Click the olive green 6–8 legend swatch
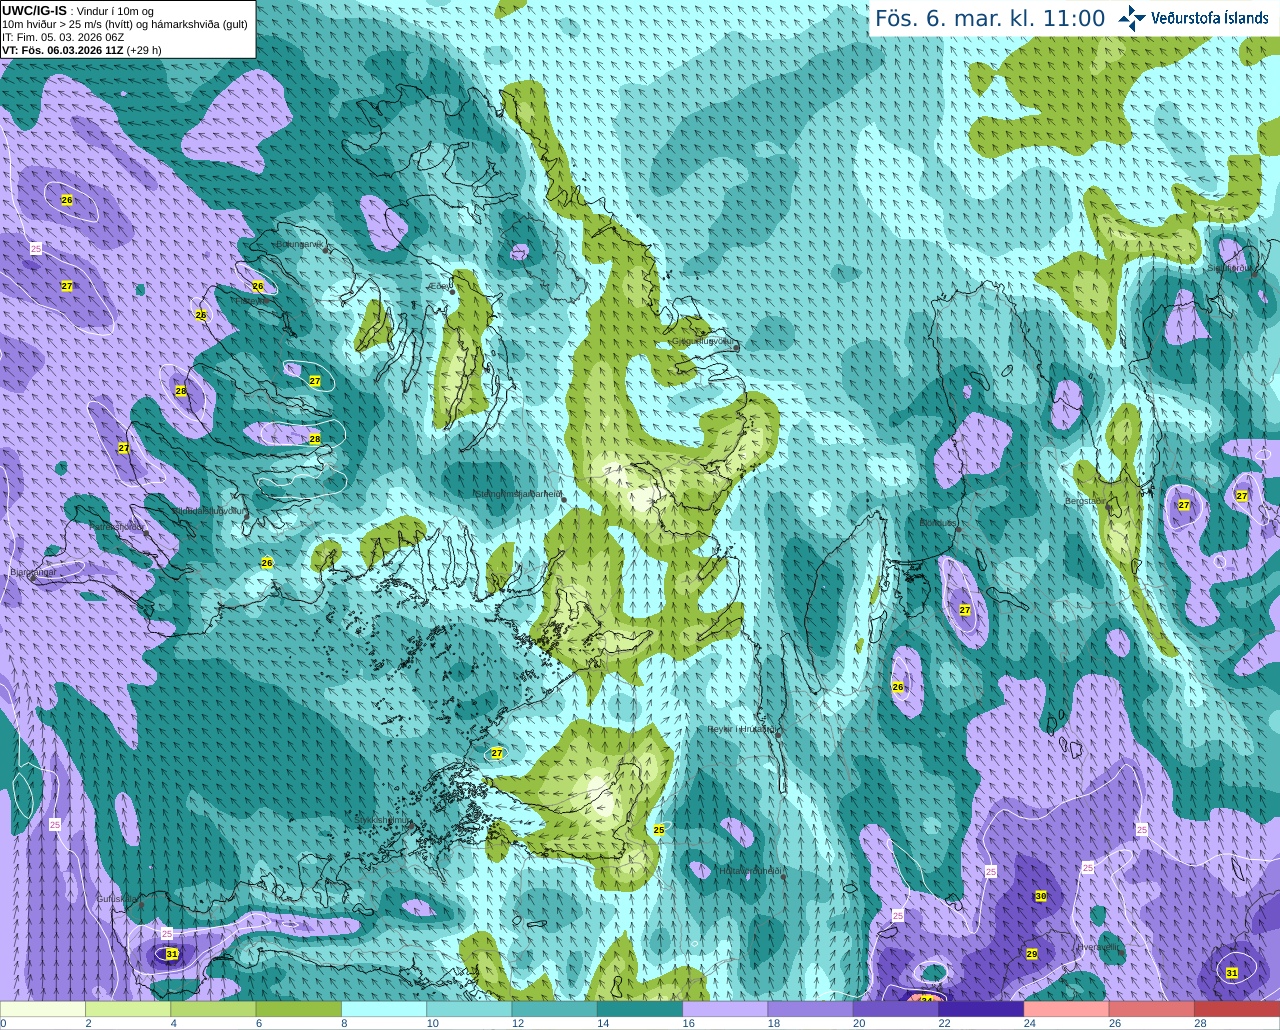The width and height of the screenshot is (1280, 1030). (299, 1009)
